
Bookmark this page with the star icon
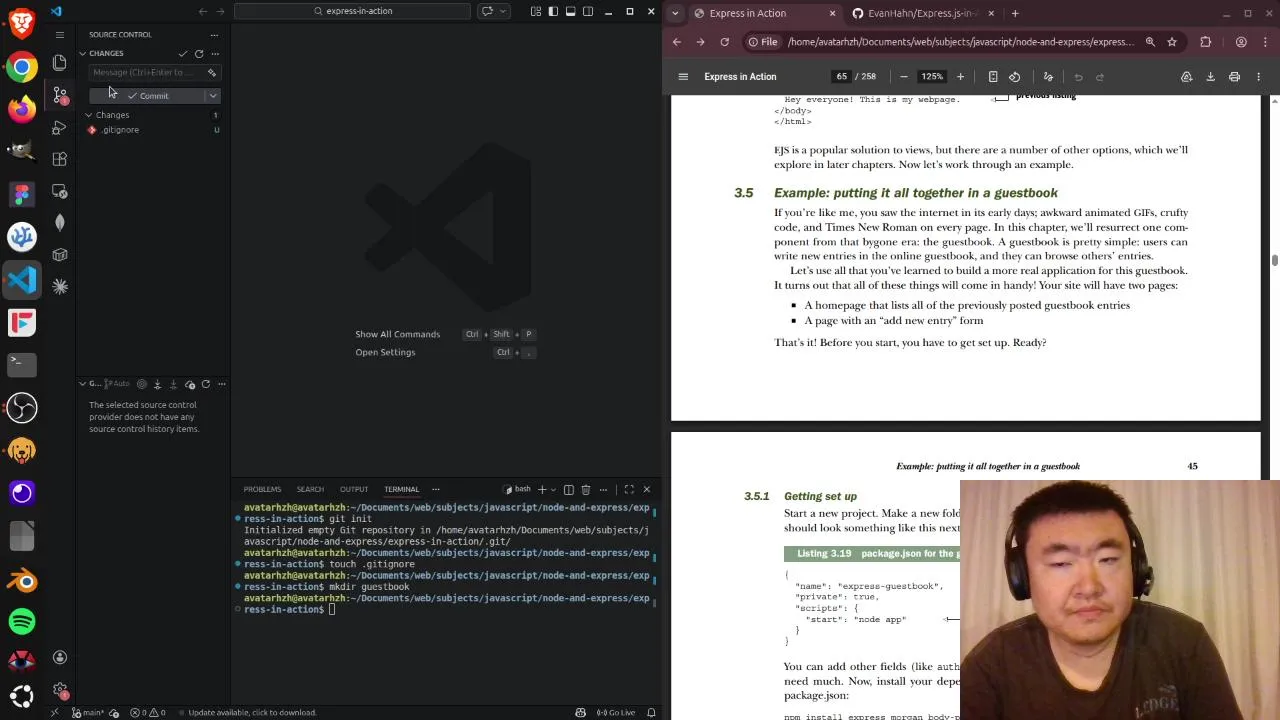pyautogui.click(x=1172, y=42)
